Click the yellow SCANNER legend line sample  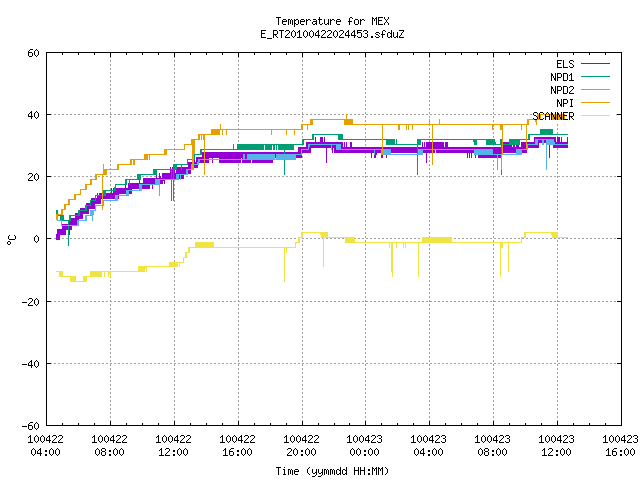coord(595,116)
